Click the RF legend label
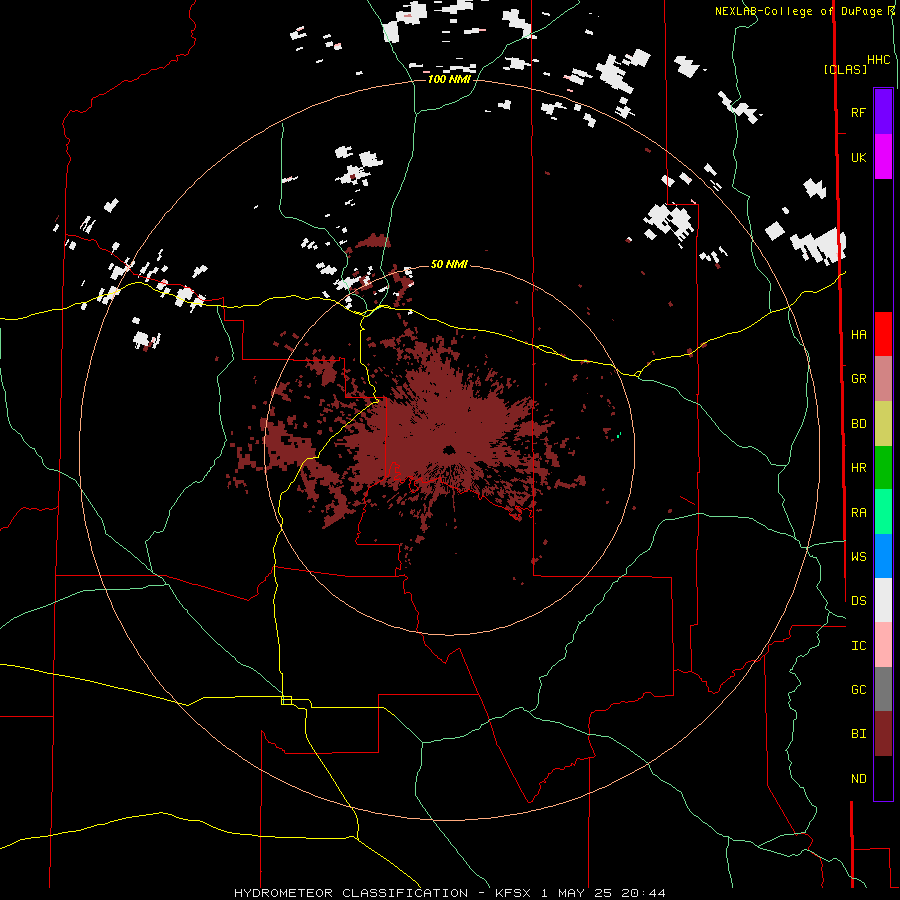This screenshot has height=900, width=900. click(858, 112)
